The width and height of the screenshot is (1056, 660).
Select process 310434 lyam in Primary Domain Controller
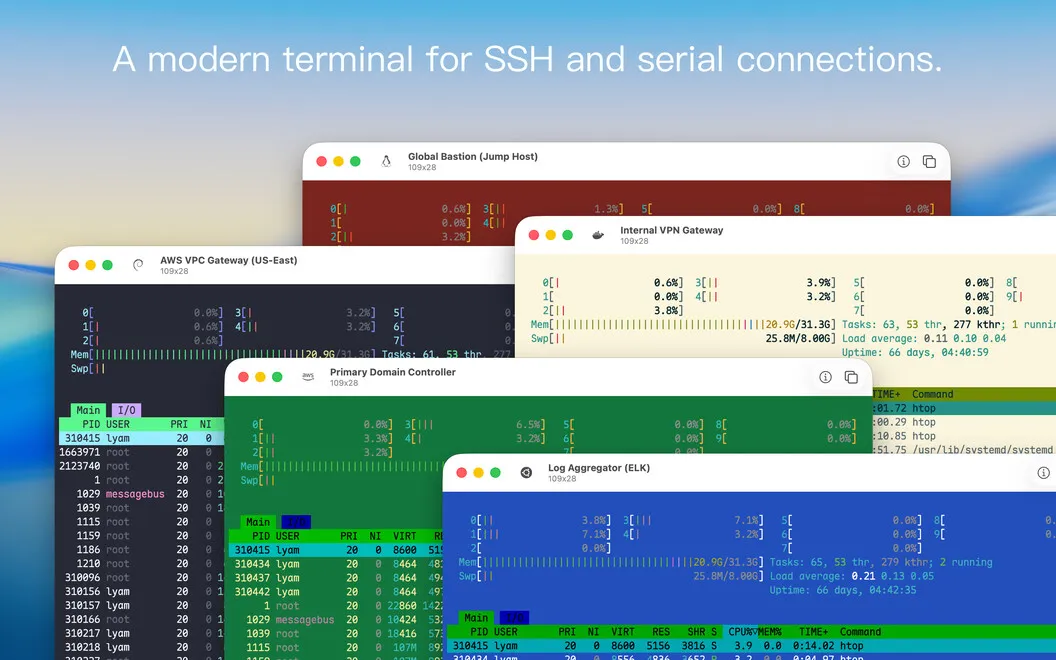(335, 564)
